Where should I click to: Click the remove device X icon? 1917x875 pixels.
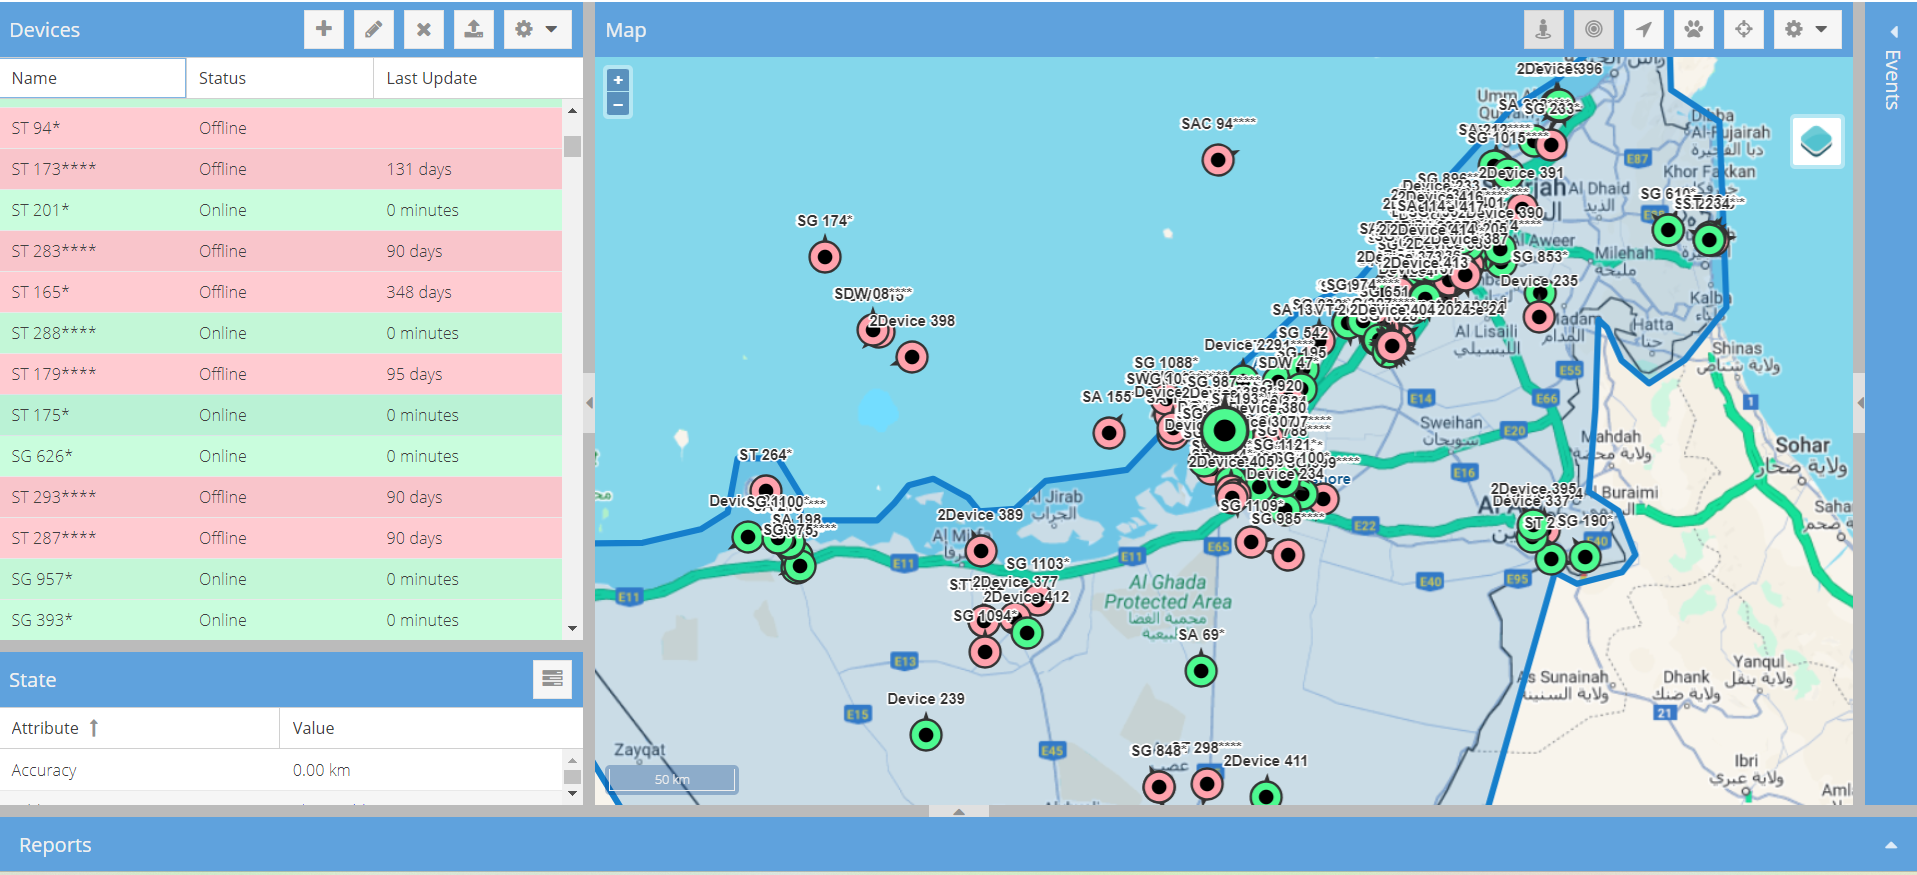click(x=424, y=30)
